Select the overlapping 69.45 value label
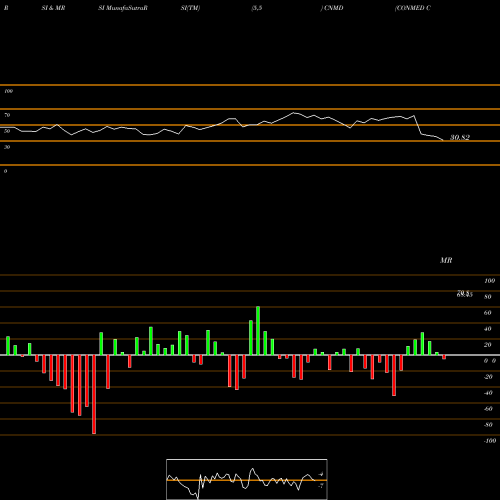The width and height of the screenshot is (500, 500). pyautogui.click(x=465, y=294)
